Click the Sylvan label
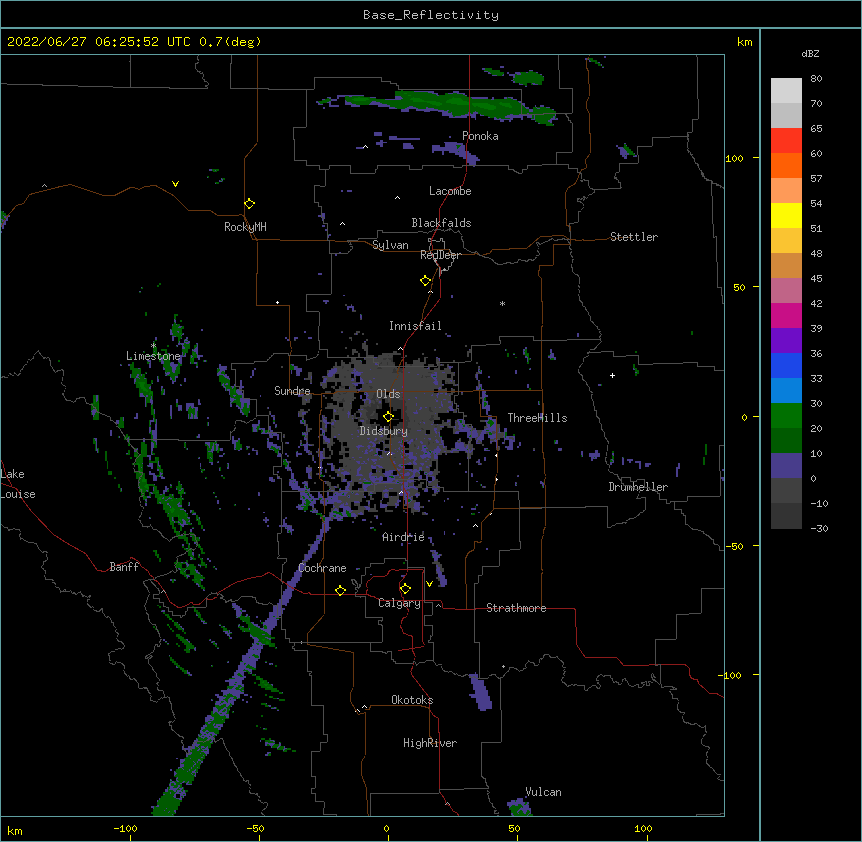The image size is (862, 842). click(390, 245)
